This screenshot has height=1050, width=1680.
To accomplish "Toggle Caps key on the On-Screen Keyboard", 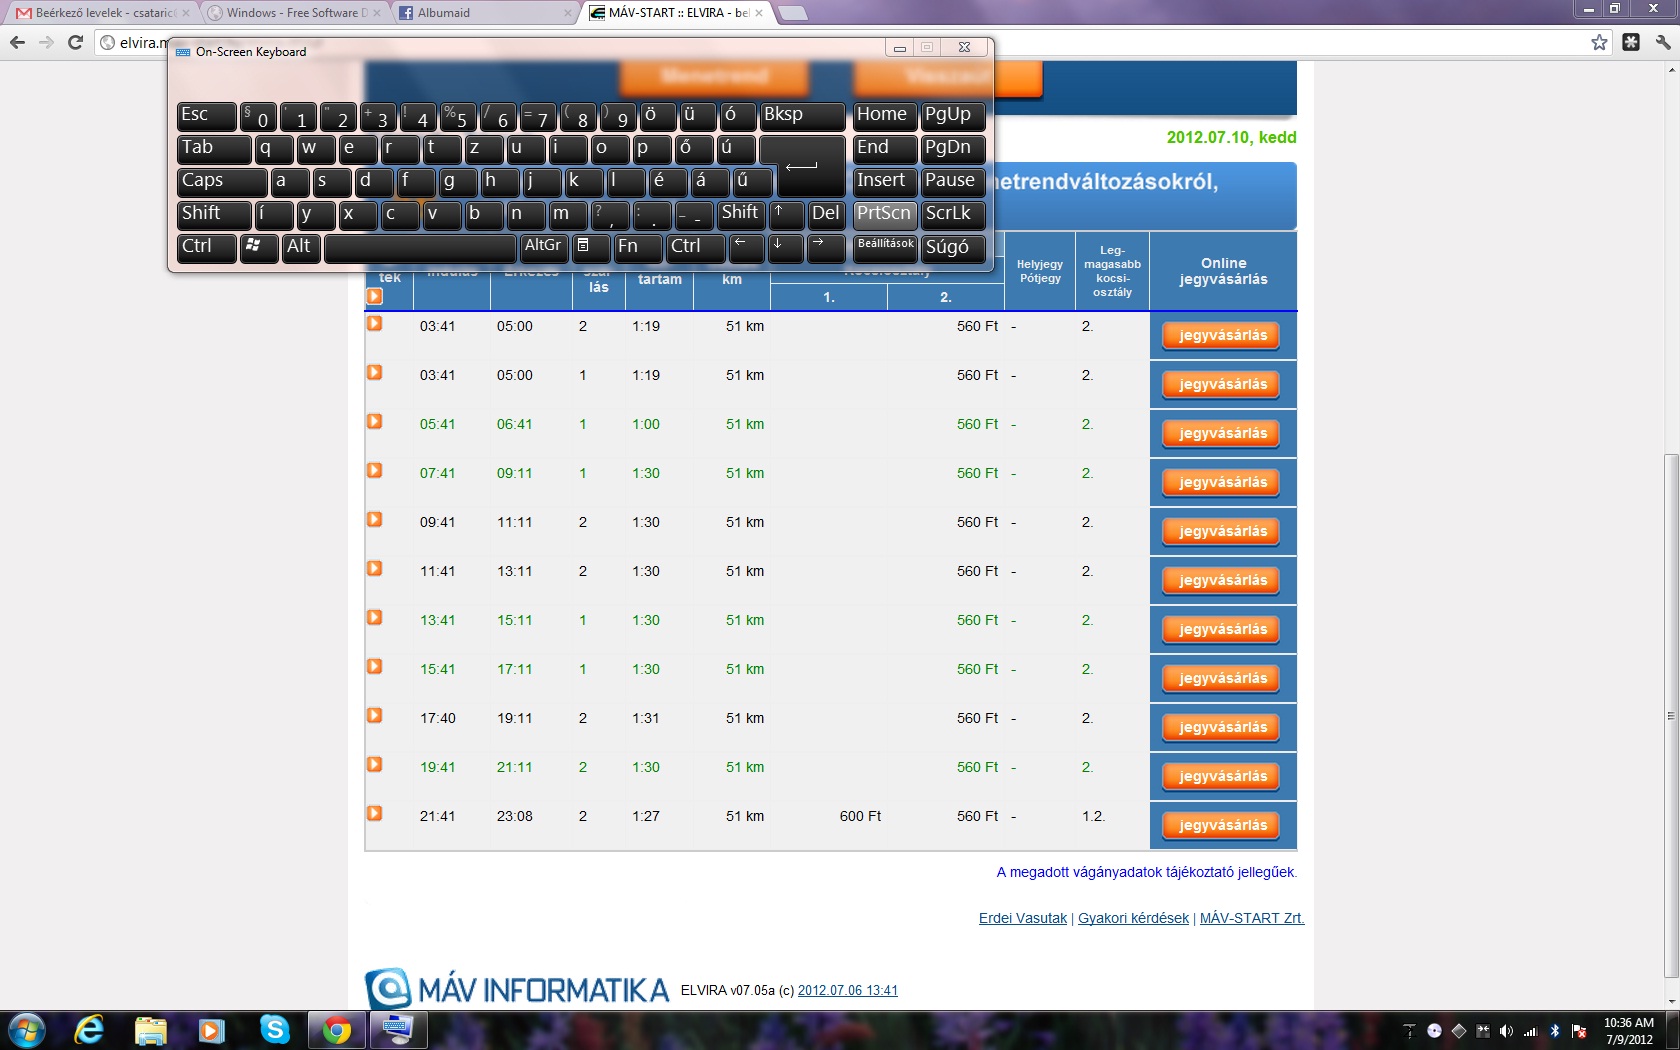I will [222, 181].
